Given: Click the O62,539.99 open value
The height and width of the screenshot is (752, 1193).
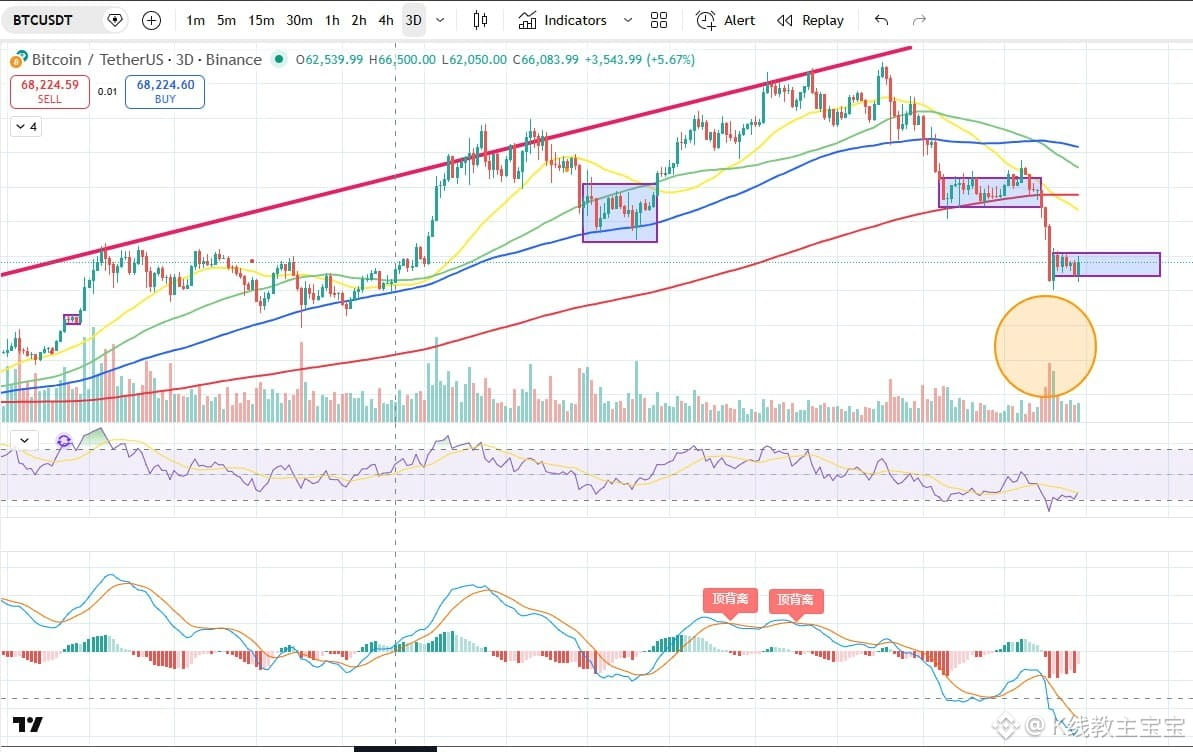Looking at the screenshot, I should click(x=329, y=59).
